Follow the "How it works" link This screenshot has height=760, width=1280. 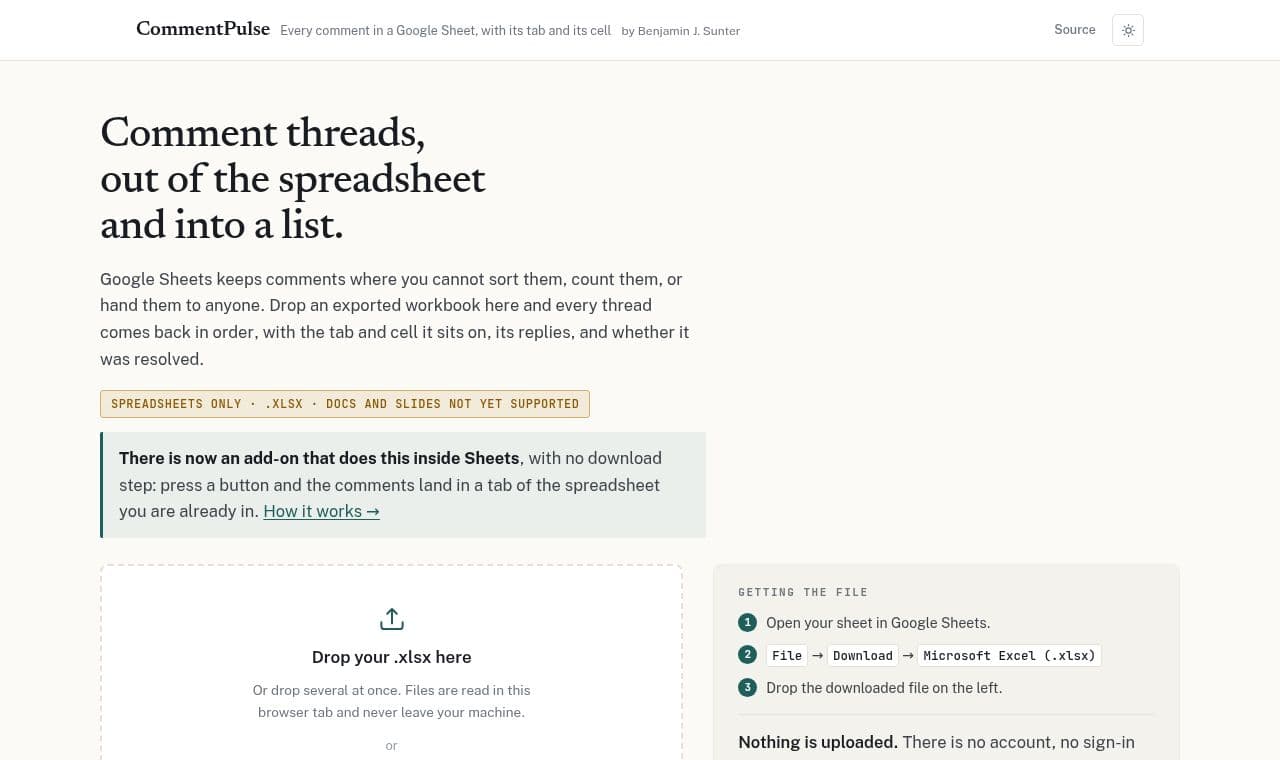[x=321, y=511]
